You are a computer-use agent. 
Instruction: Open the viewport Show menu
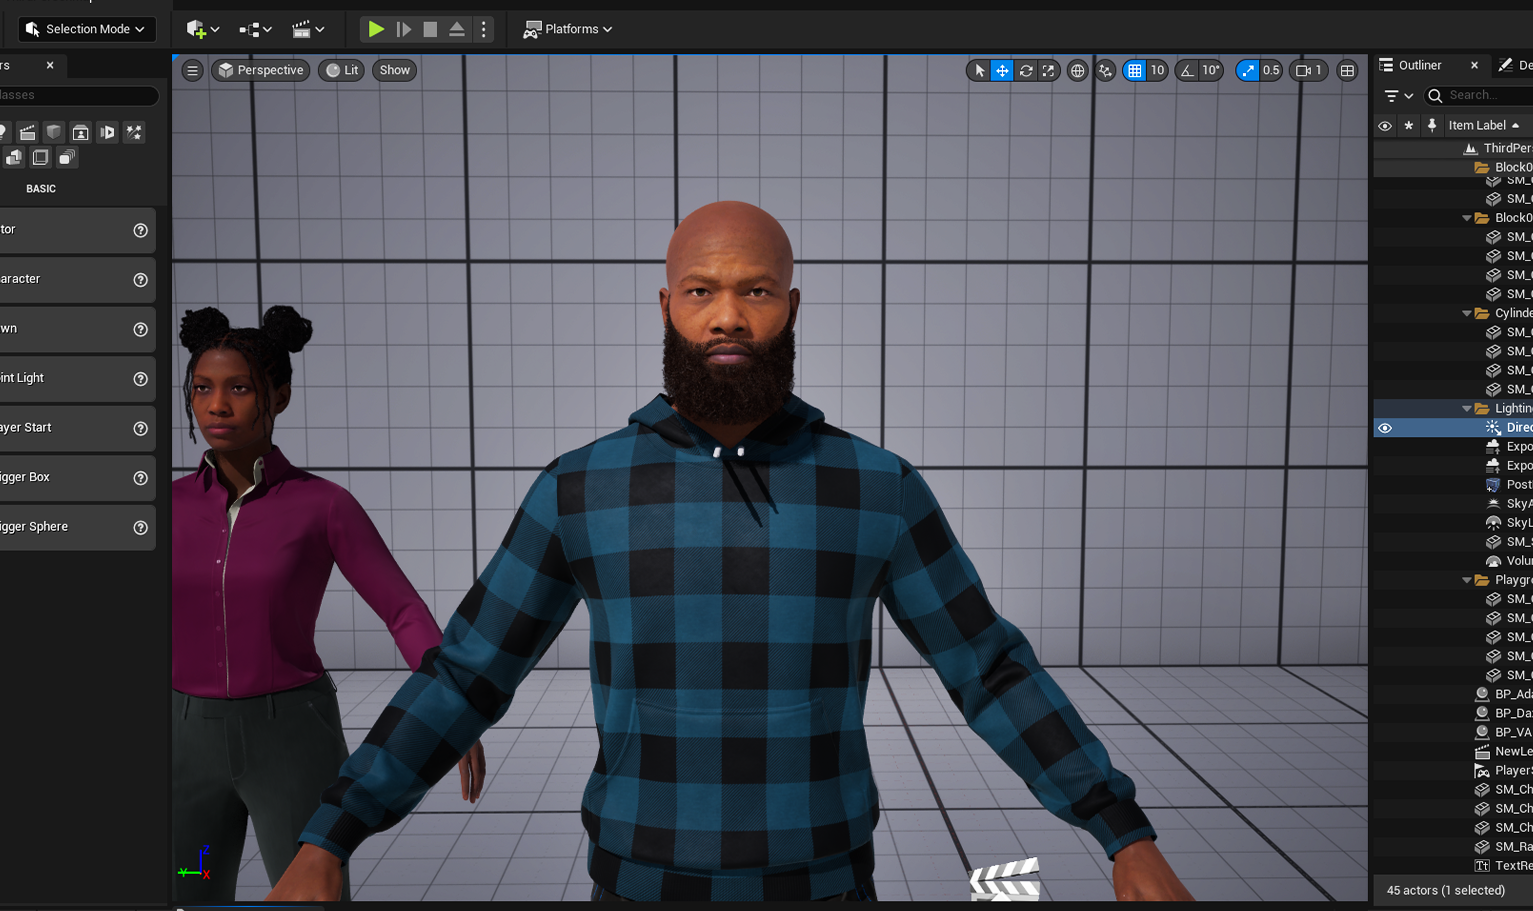pos(395,70)
